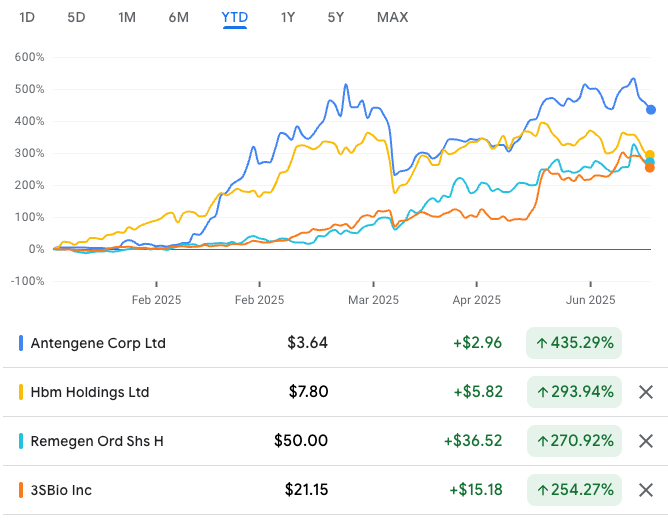Viewport: 668px width, 527px height.
Task: Click the orange 3SBio chart endpoint dot
Action: click(x=650, y=168)
